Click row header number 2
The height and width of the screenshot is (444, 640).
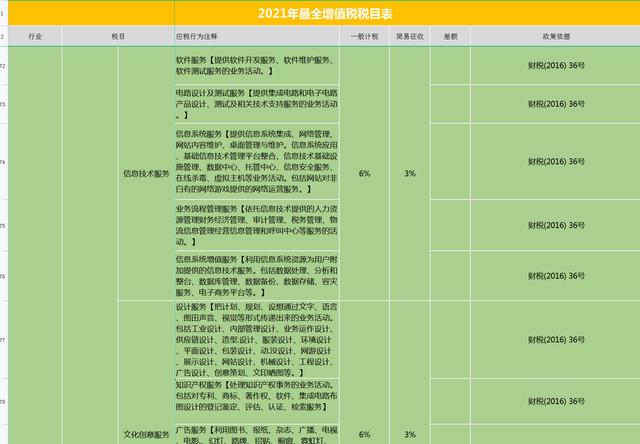(x=3, y=36)
